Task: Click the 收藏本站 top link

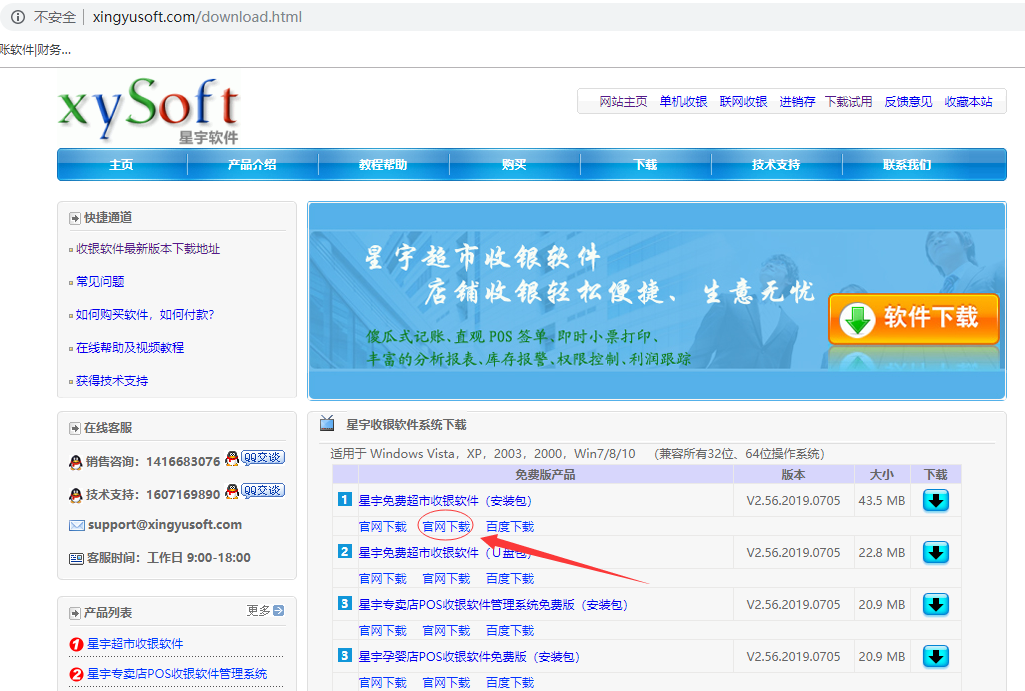Action: click(969, 101)
